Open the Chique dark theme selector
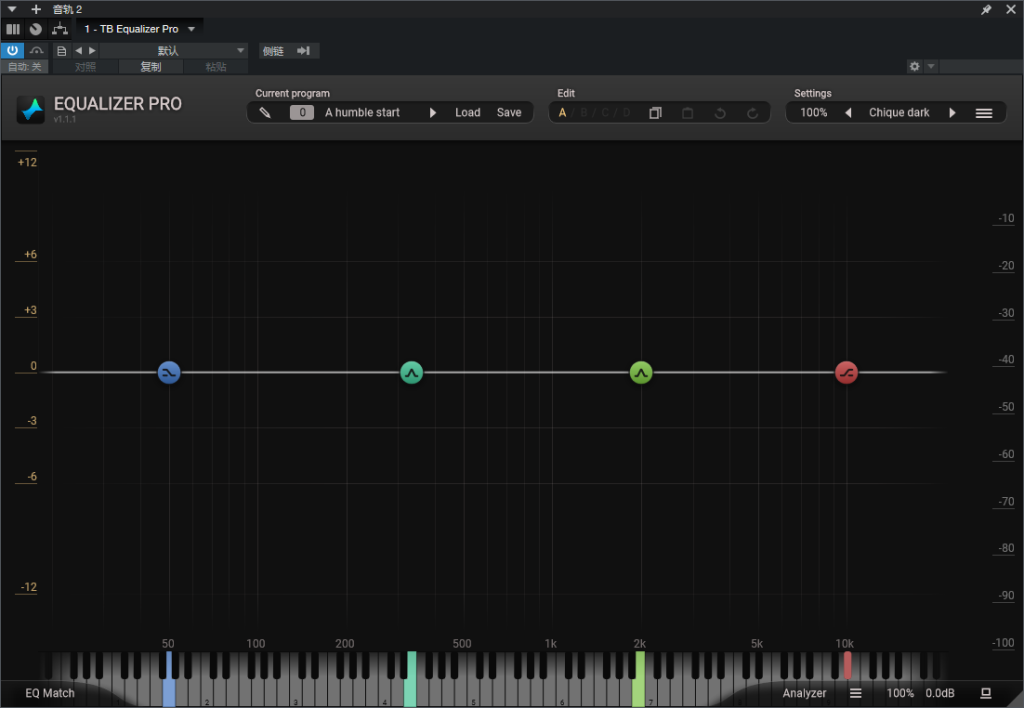1024x708 pixels. coord(899,112)
